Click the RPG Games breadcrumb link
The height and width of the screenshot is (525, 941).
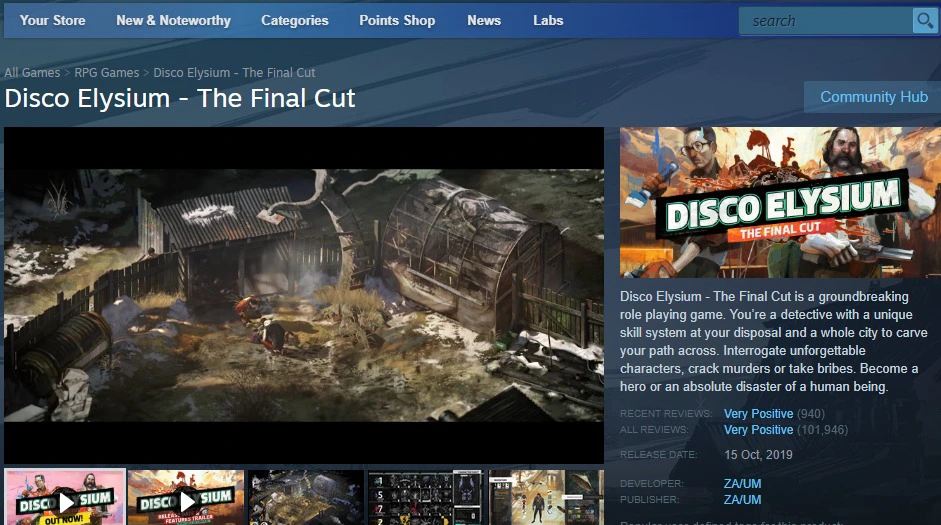(x=107, y=73)
